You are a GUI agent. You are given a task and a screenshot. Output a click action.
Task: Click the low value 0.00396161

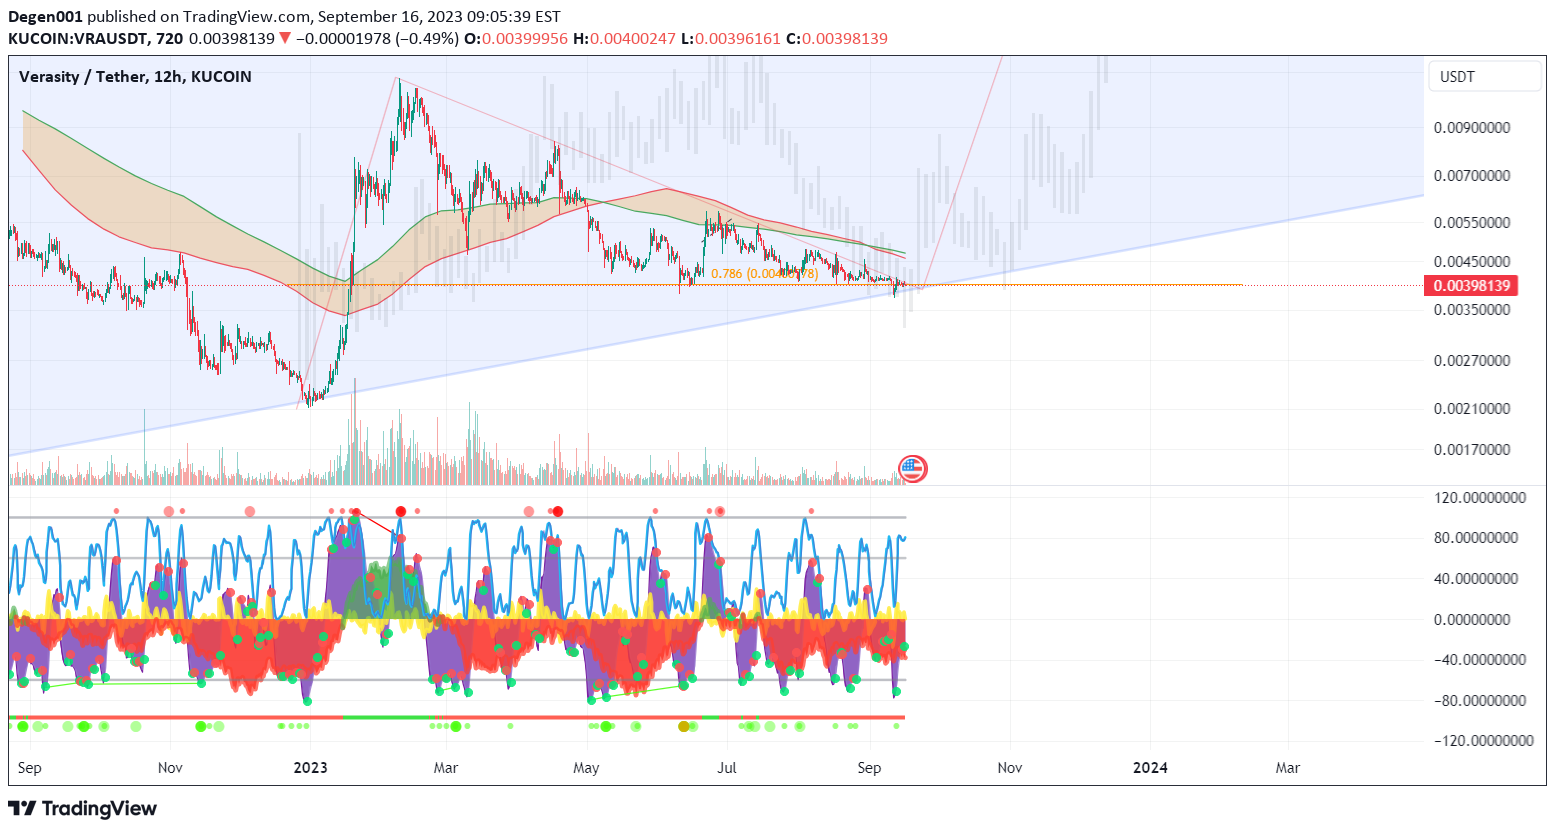pos(738,39)
